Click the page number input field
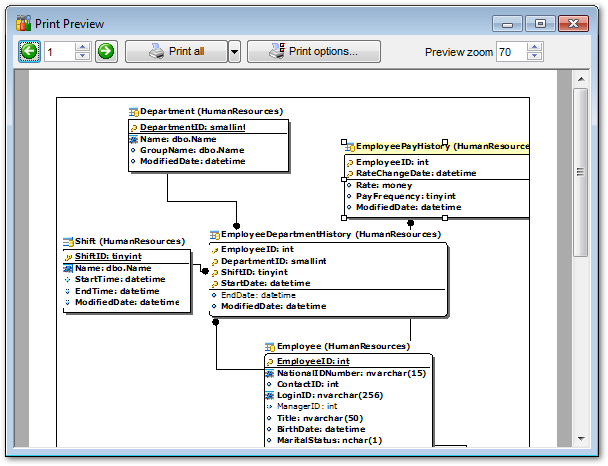Screen dimensions: 608x466 click(x=59, y=51)
